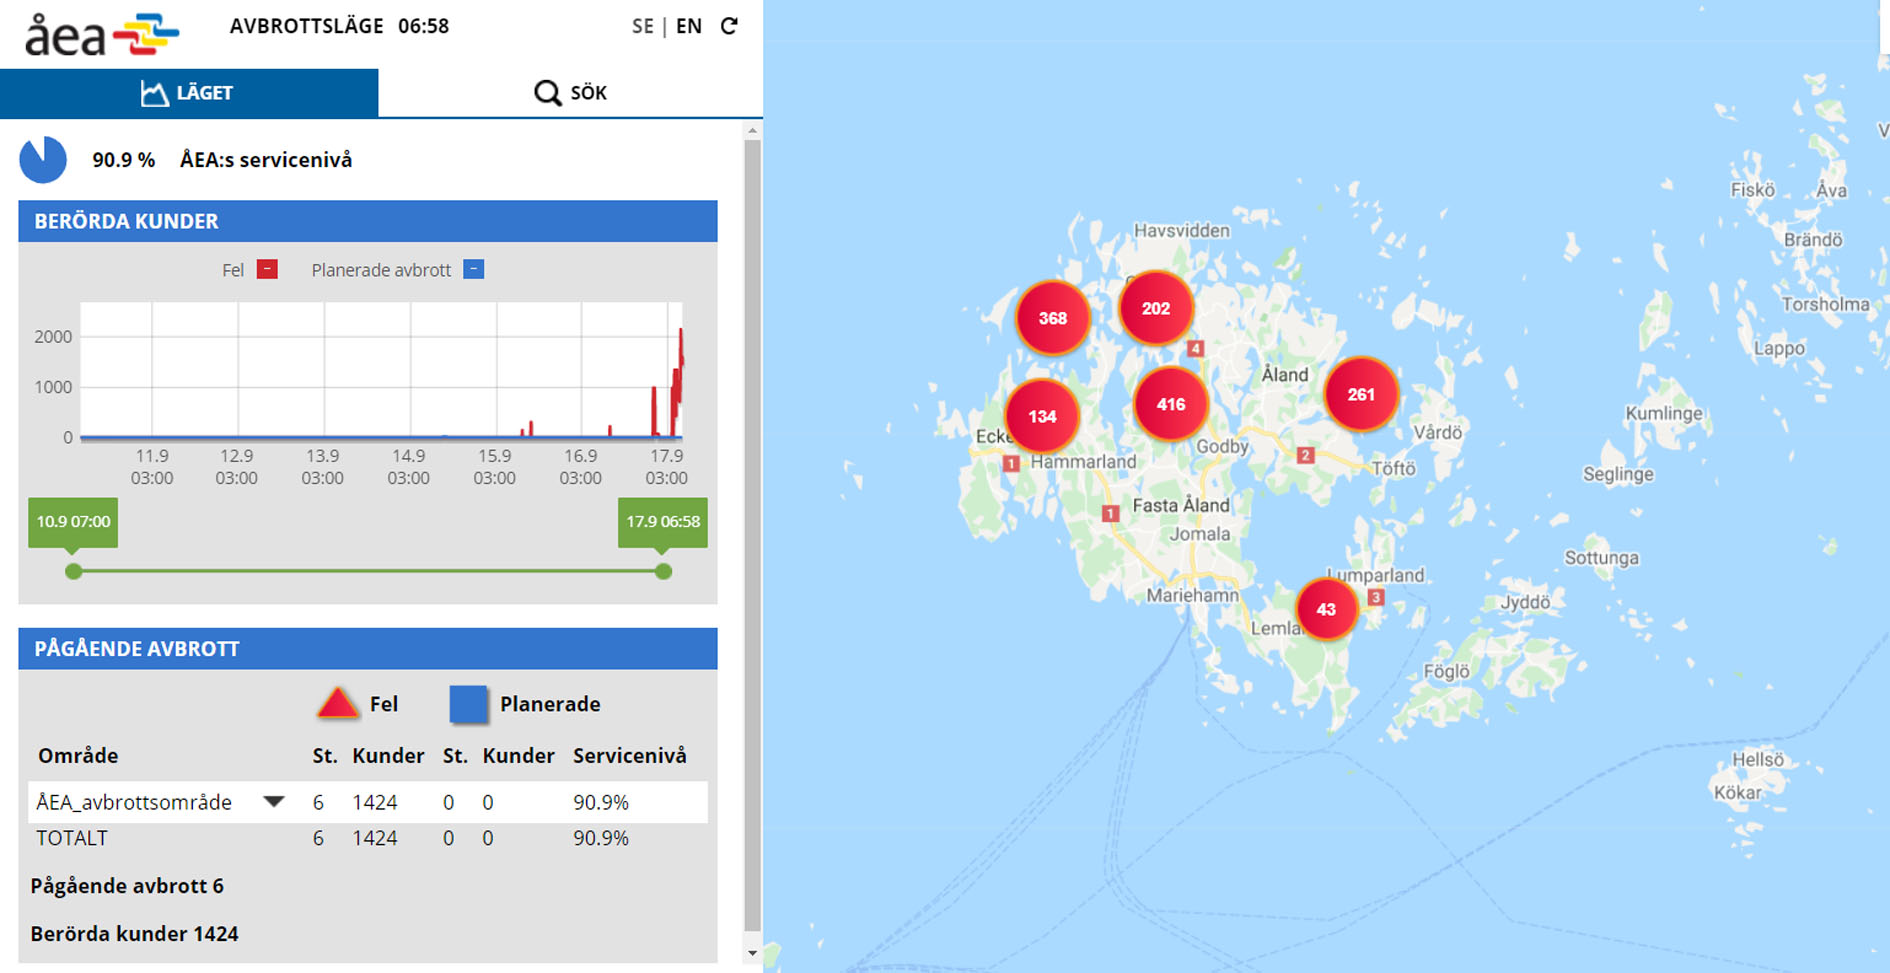Select the SE language option
The height and width of the screenshot is (973, 1890).
(x=641, y=27)
